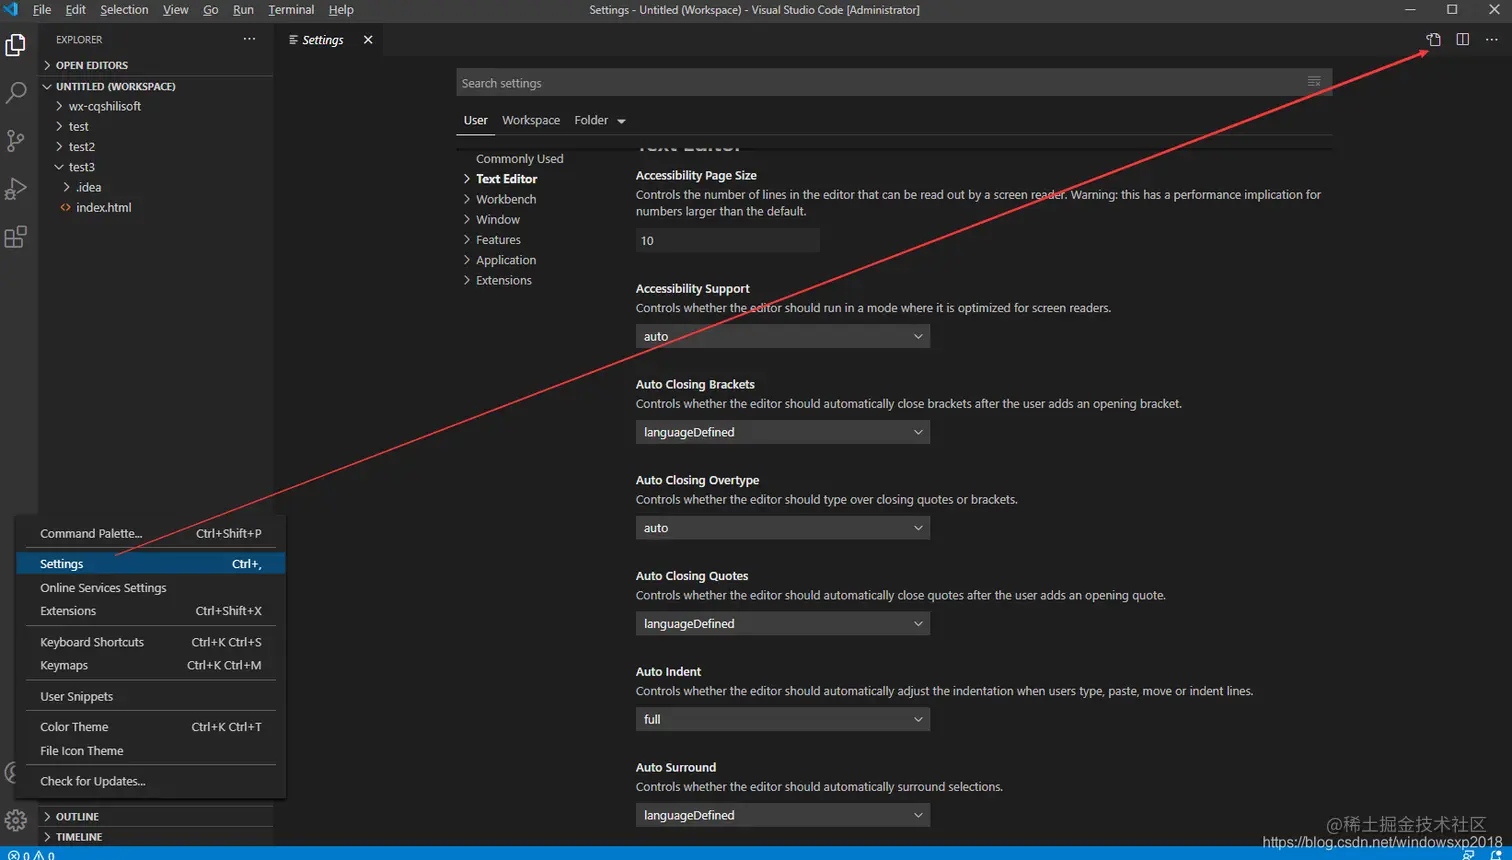Viewport: 1512px width, 860px height.
Task: Click the index.html file icon in explorer
Action: click(x=65, y=208)
